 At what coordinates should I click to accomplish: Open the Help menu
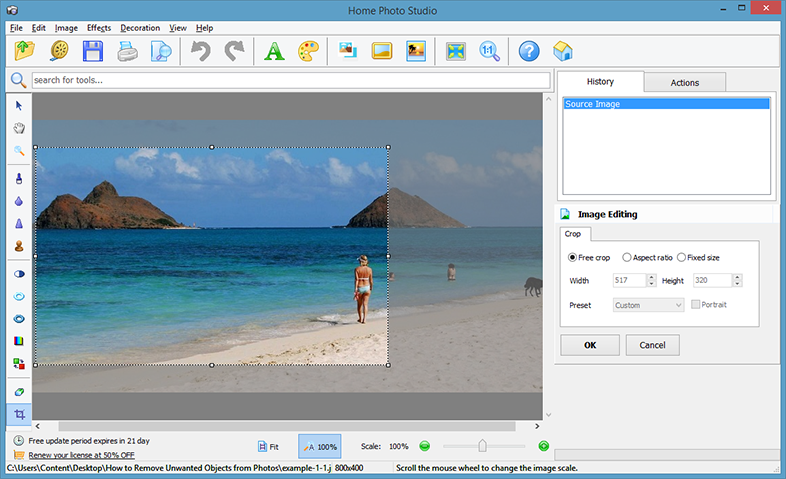204,28
